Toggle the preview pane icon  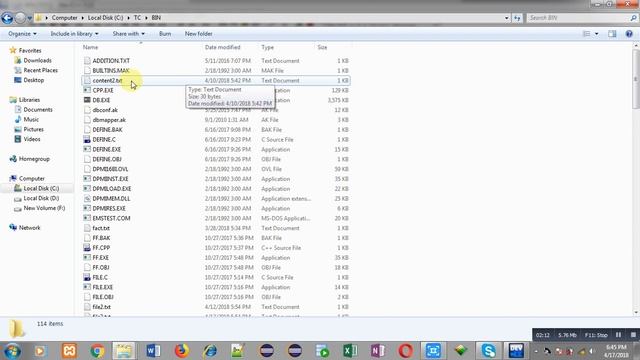[x=612, y=34]
